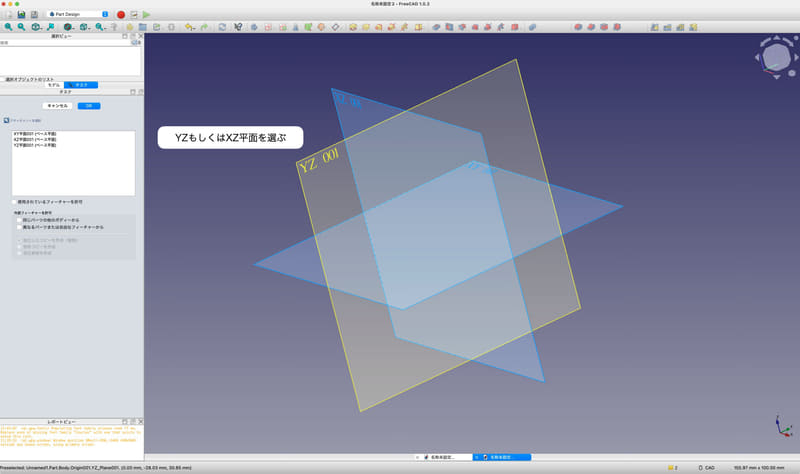Click the Groove feature icon
This screenshot has width=800, height=474.
462,27
